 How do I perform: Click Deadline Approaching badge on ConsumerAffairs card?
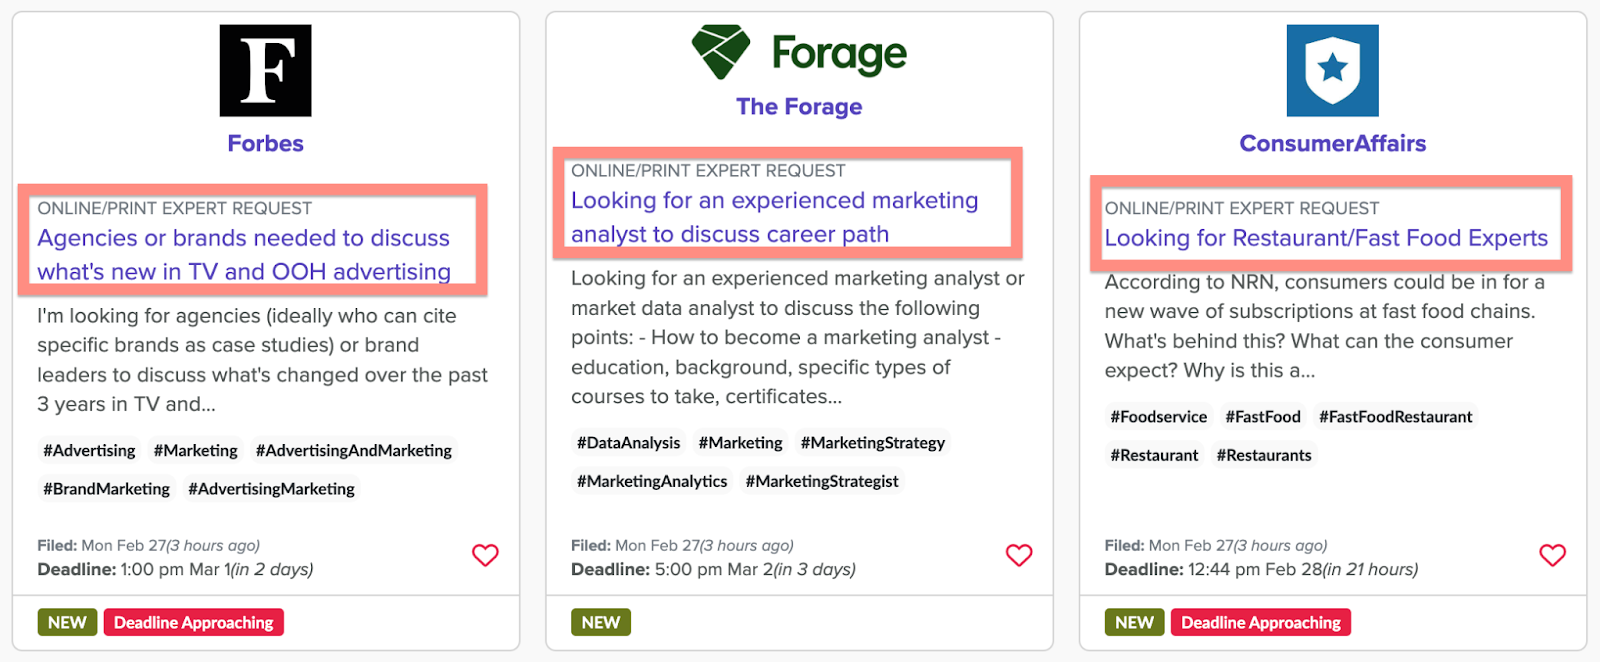tap(1261, 622)
